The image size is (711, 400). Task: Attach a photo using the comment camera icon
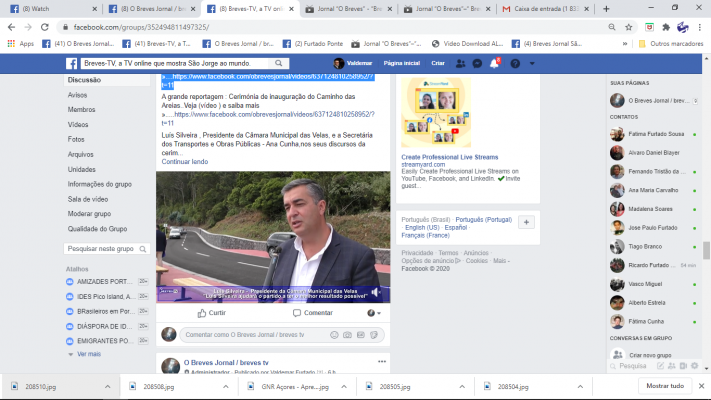pyautogui.click(x=347, y=334)
